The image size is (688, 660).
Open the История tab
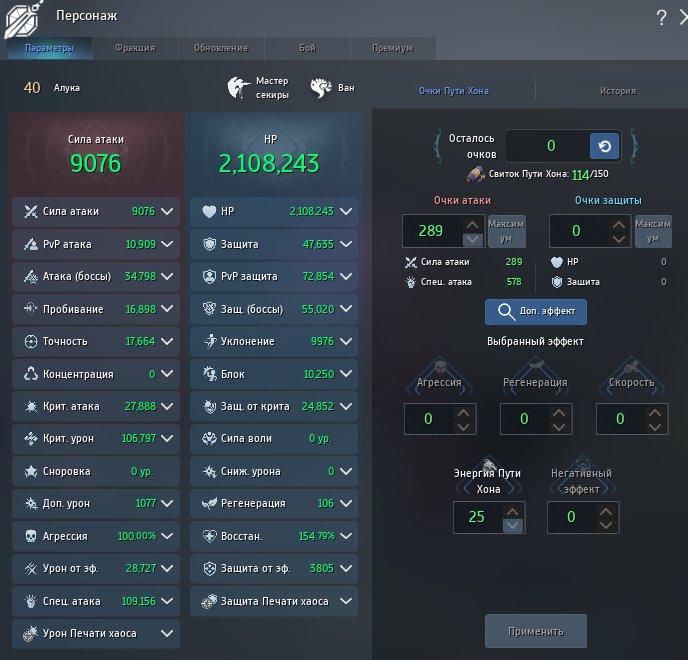pyautogui.click(x=617, y=91)
